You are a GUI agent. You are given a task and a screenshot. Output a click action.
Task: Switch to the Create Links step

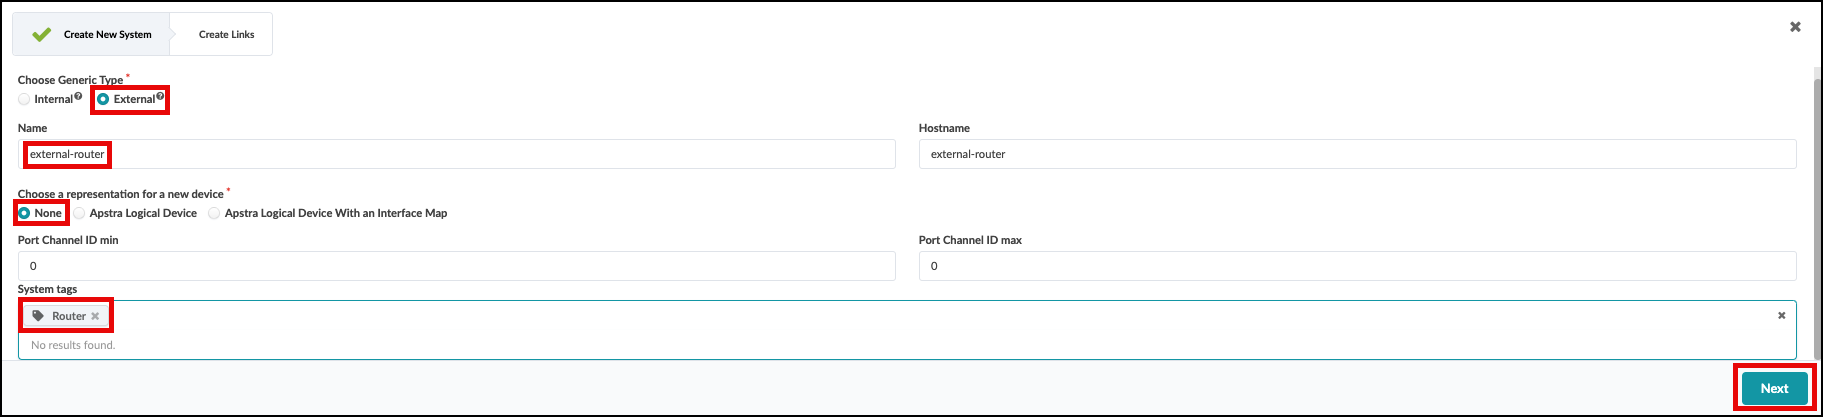pyautogui.click(x=226, y=34)
